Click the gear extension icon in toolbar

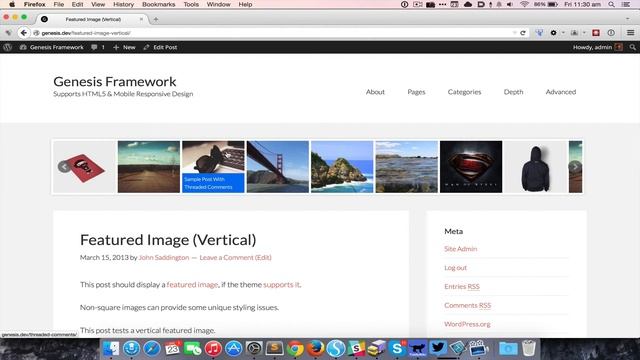pos(553,33)
